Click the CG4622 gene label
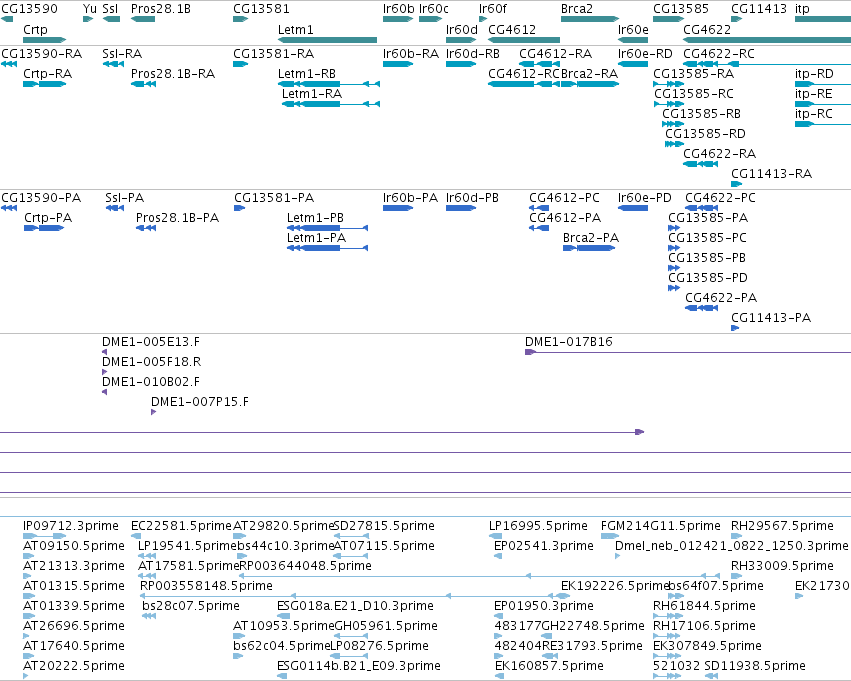851x681 pixels. [707, 29]
